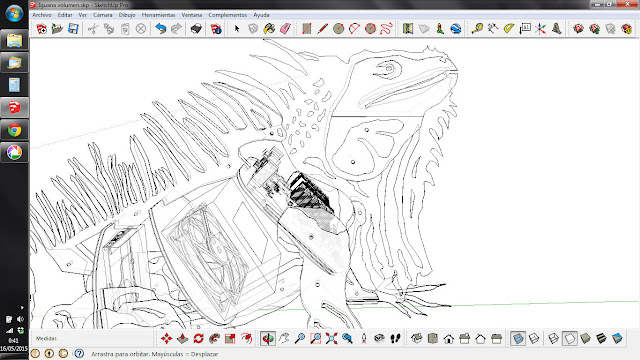640x360 pixels.
Task: Click the Extension Warehouse icon
Action: [627, 29]
